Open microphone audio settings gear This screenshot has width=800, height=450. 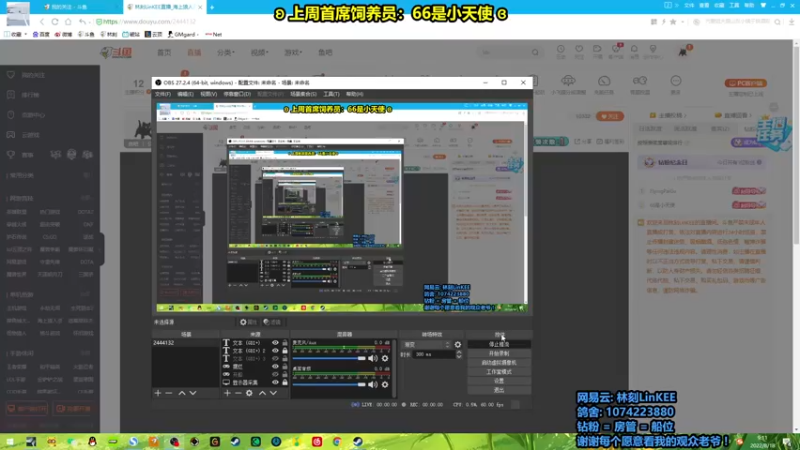(385, 358)
